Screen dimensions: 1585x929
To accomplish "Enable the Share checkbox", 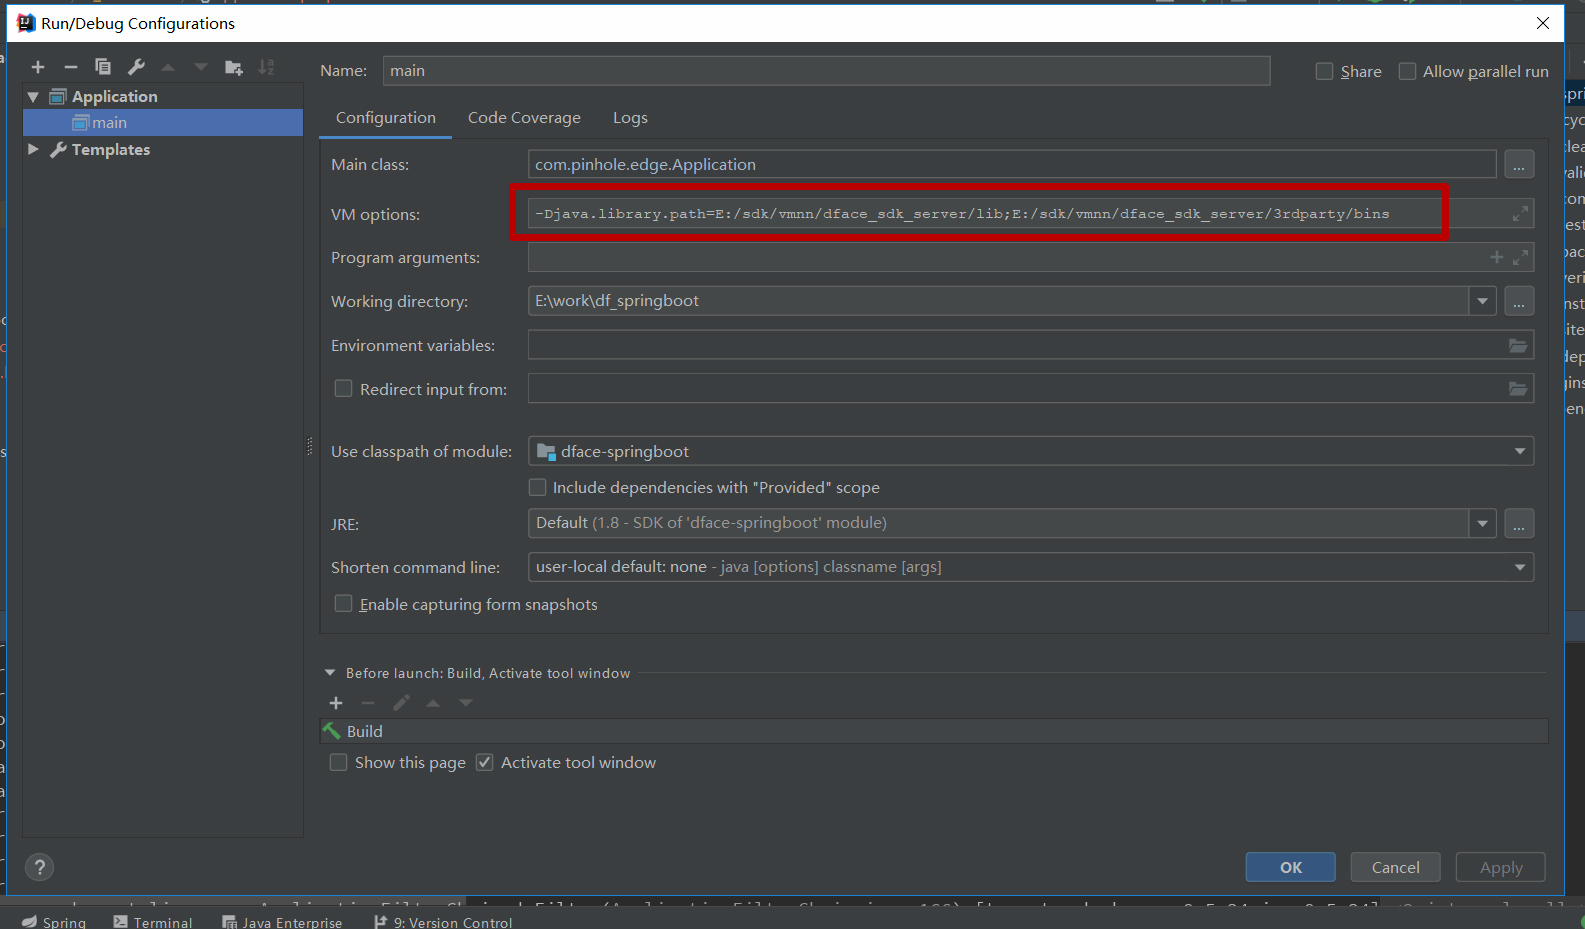I will pos(1325,72).
